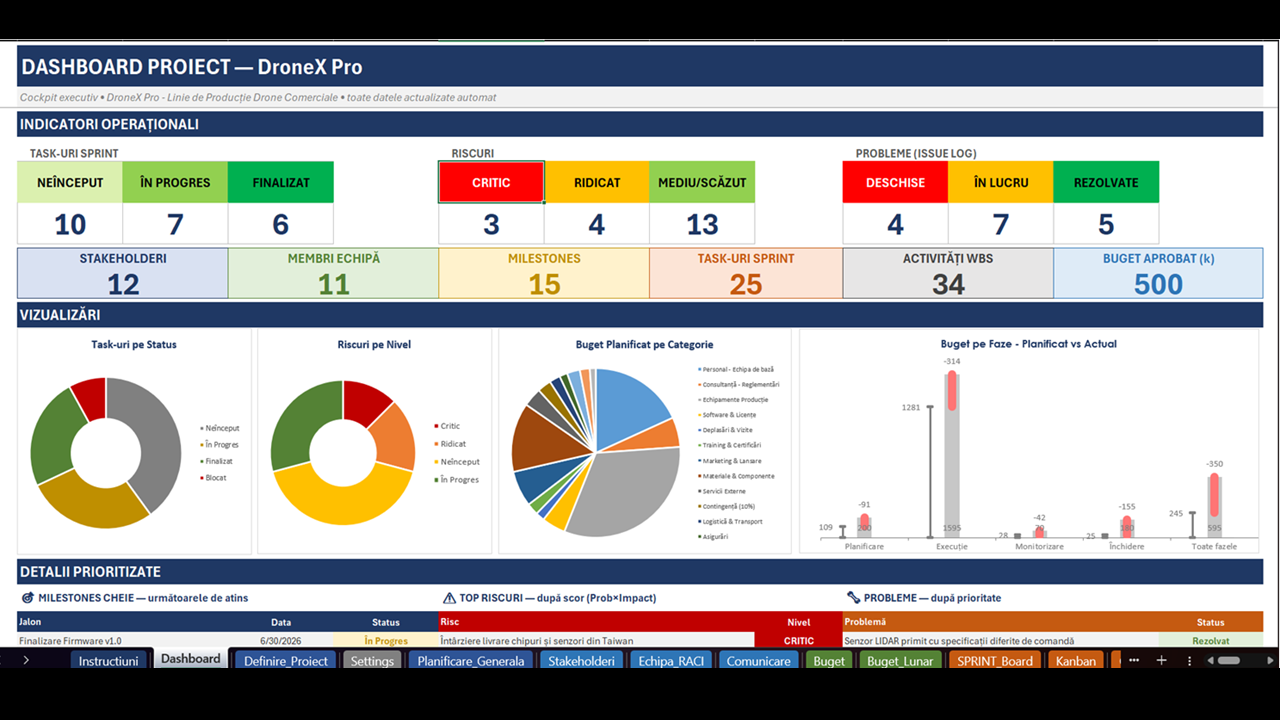Select the Task-uri pe Status donut chart
Viewport: 1280px width, 720px height.
(134, 442)
